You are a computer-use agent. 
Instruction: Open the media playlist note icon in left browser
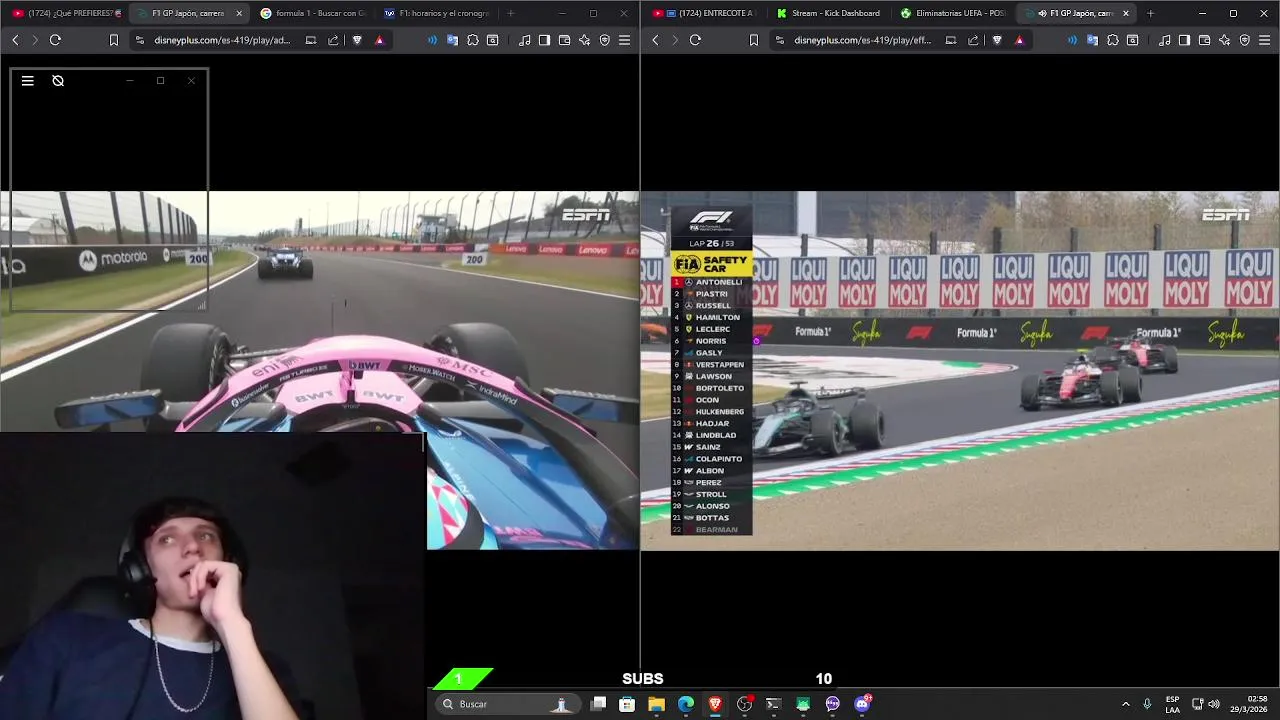[x=525, y=40]
